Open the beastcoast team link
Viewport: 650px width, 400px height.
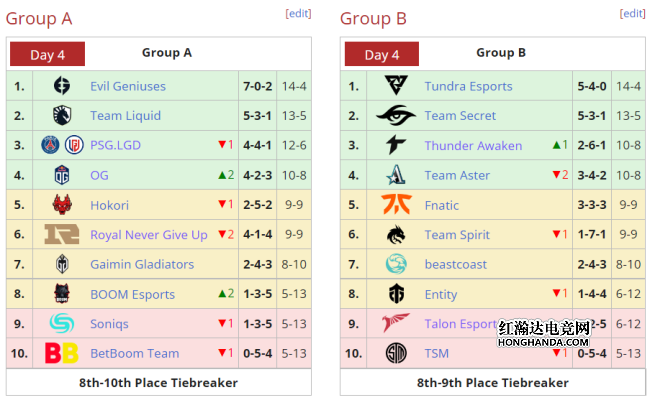(456, 264)
